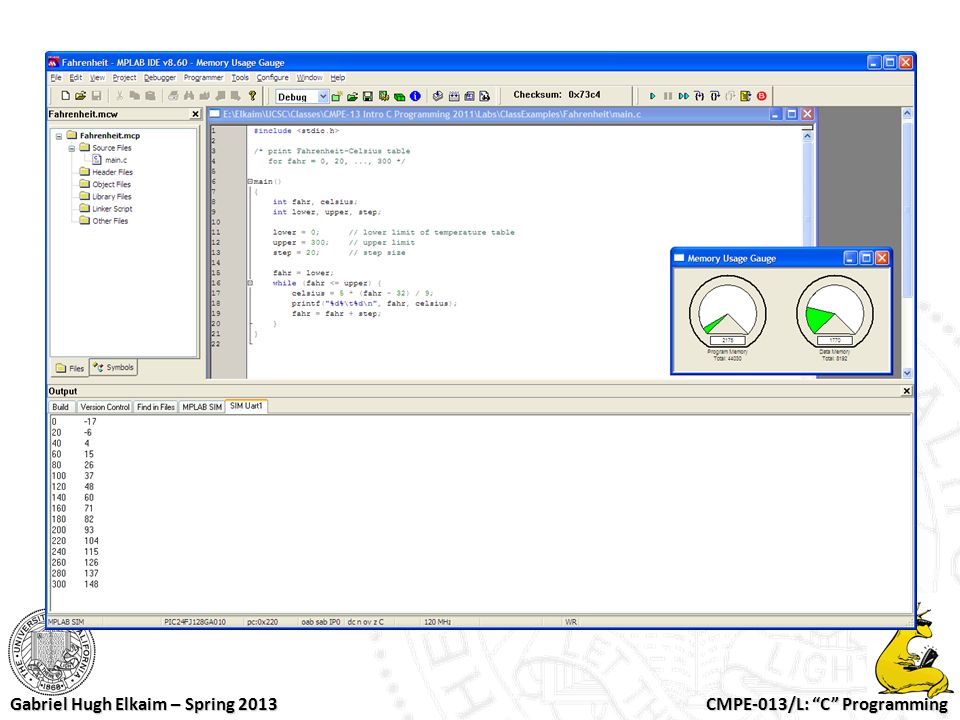Screen dimensions: 960x720
Task: Select the Library Files folder
Action: (105, 197)
